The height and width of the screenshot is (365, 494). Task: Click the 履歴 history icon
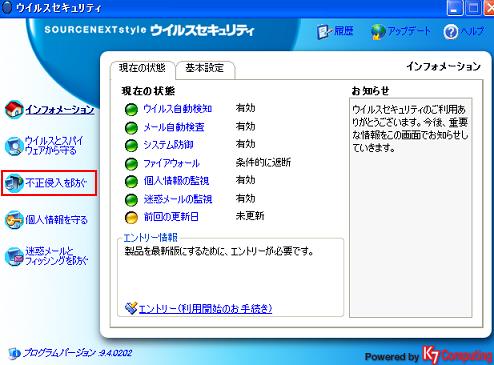coord(324,32)
